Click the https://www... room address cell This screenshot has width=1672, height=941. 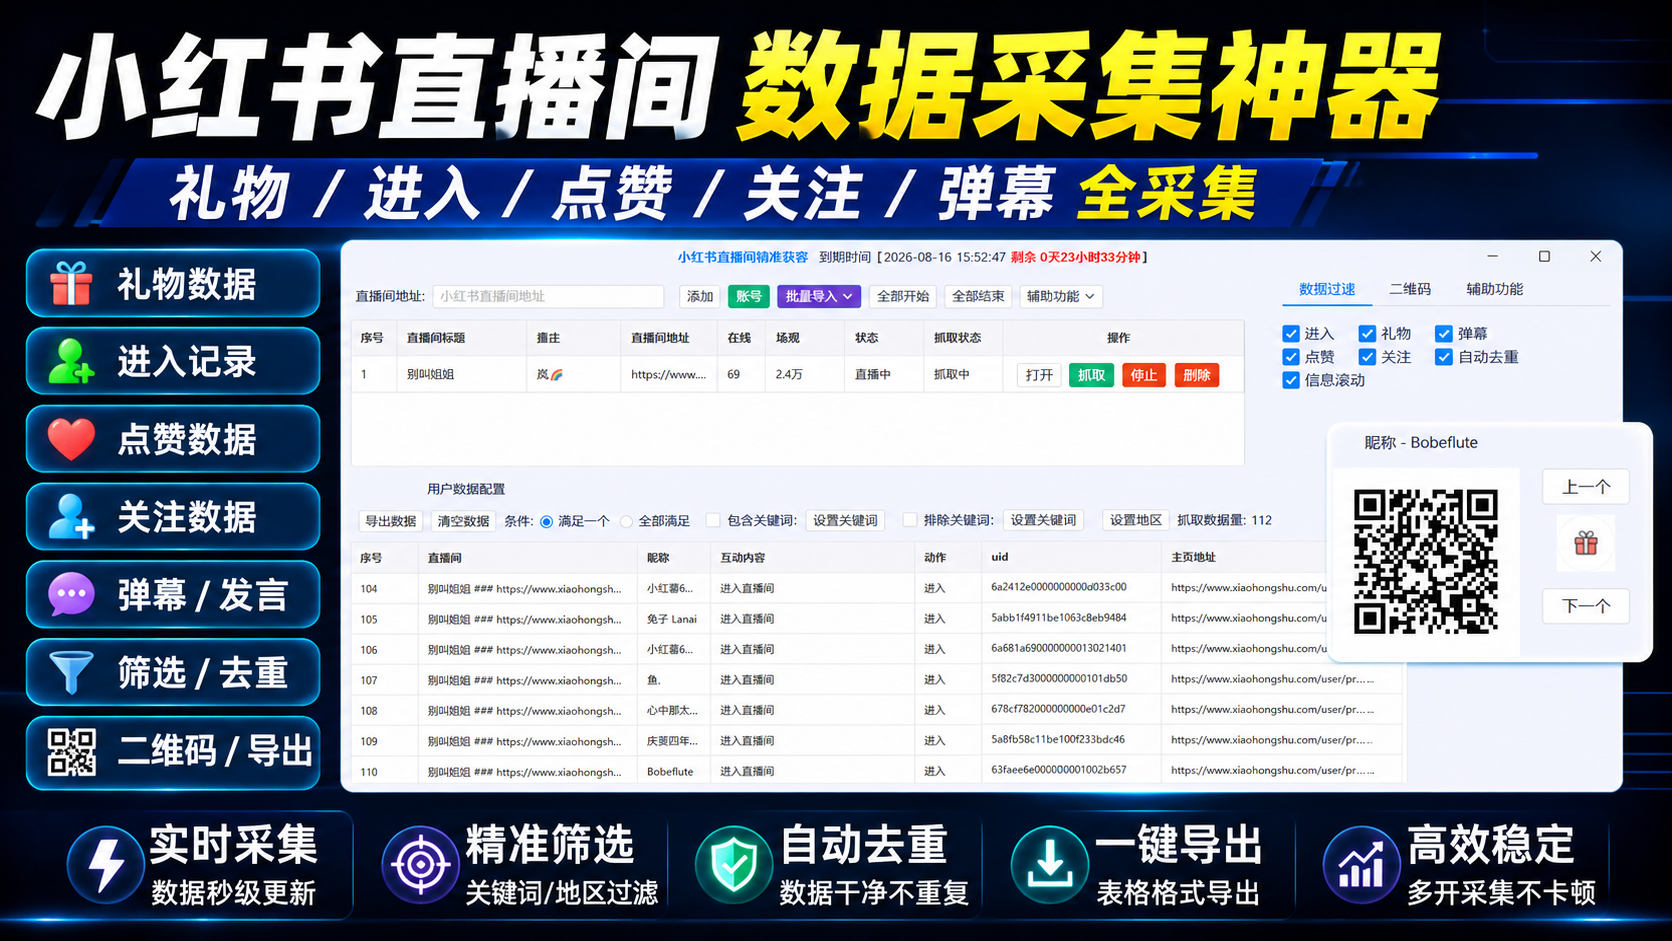click(x=668, y=374)
